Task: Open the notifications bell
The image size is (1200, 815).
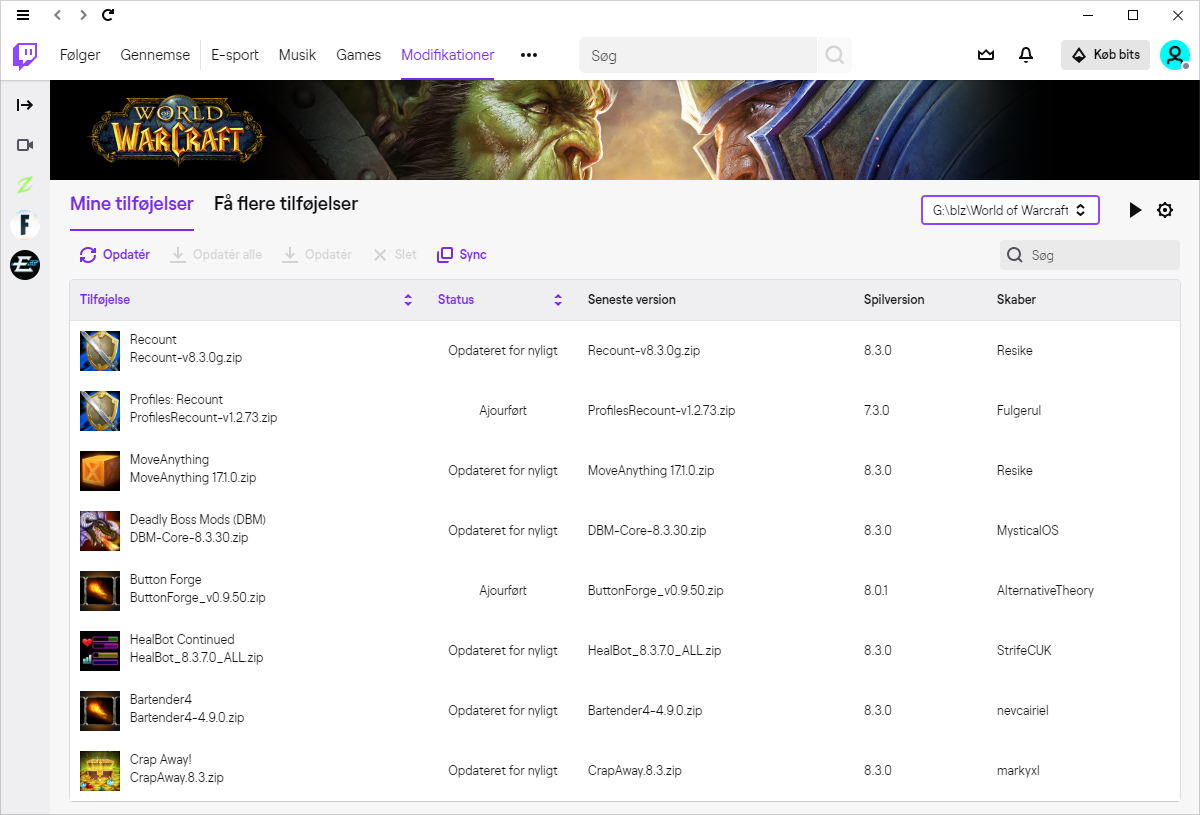Action: [x=1025, y=55]
